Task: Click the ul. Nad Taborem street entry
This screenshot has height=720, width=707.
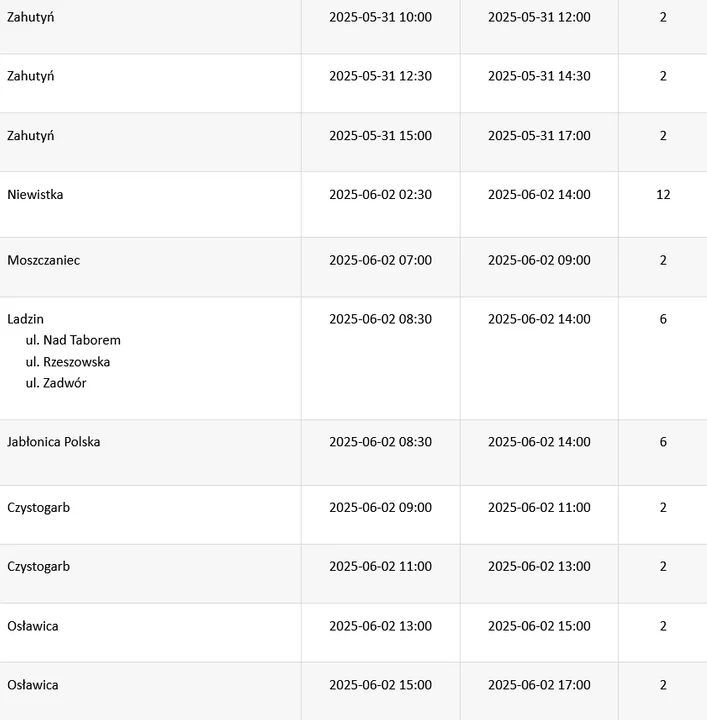Action: [73, 340]
